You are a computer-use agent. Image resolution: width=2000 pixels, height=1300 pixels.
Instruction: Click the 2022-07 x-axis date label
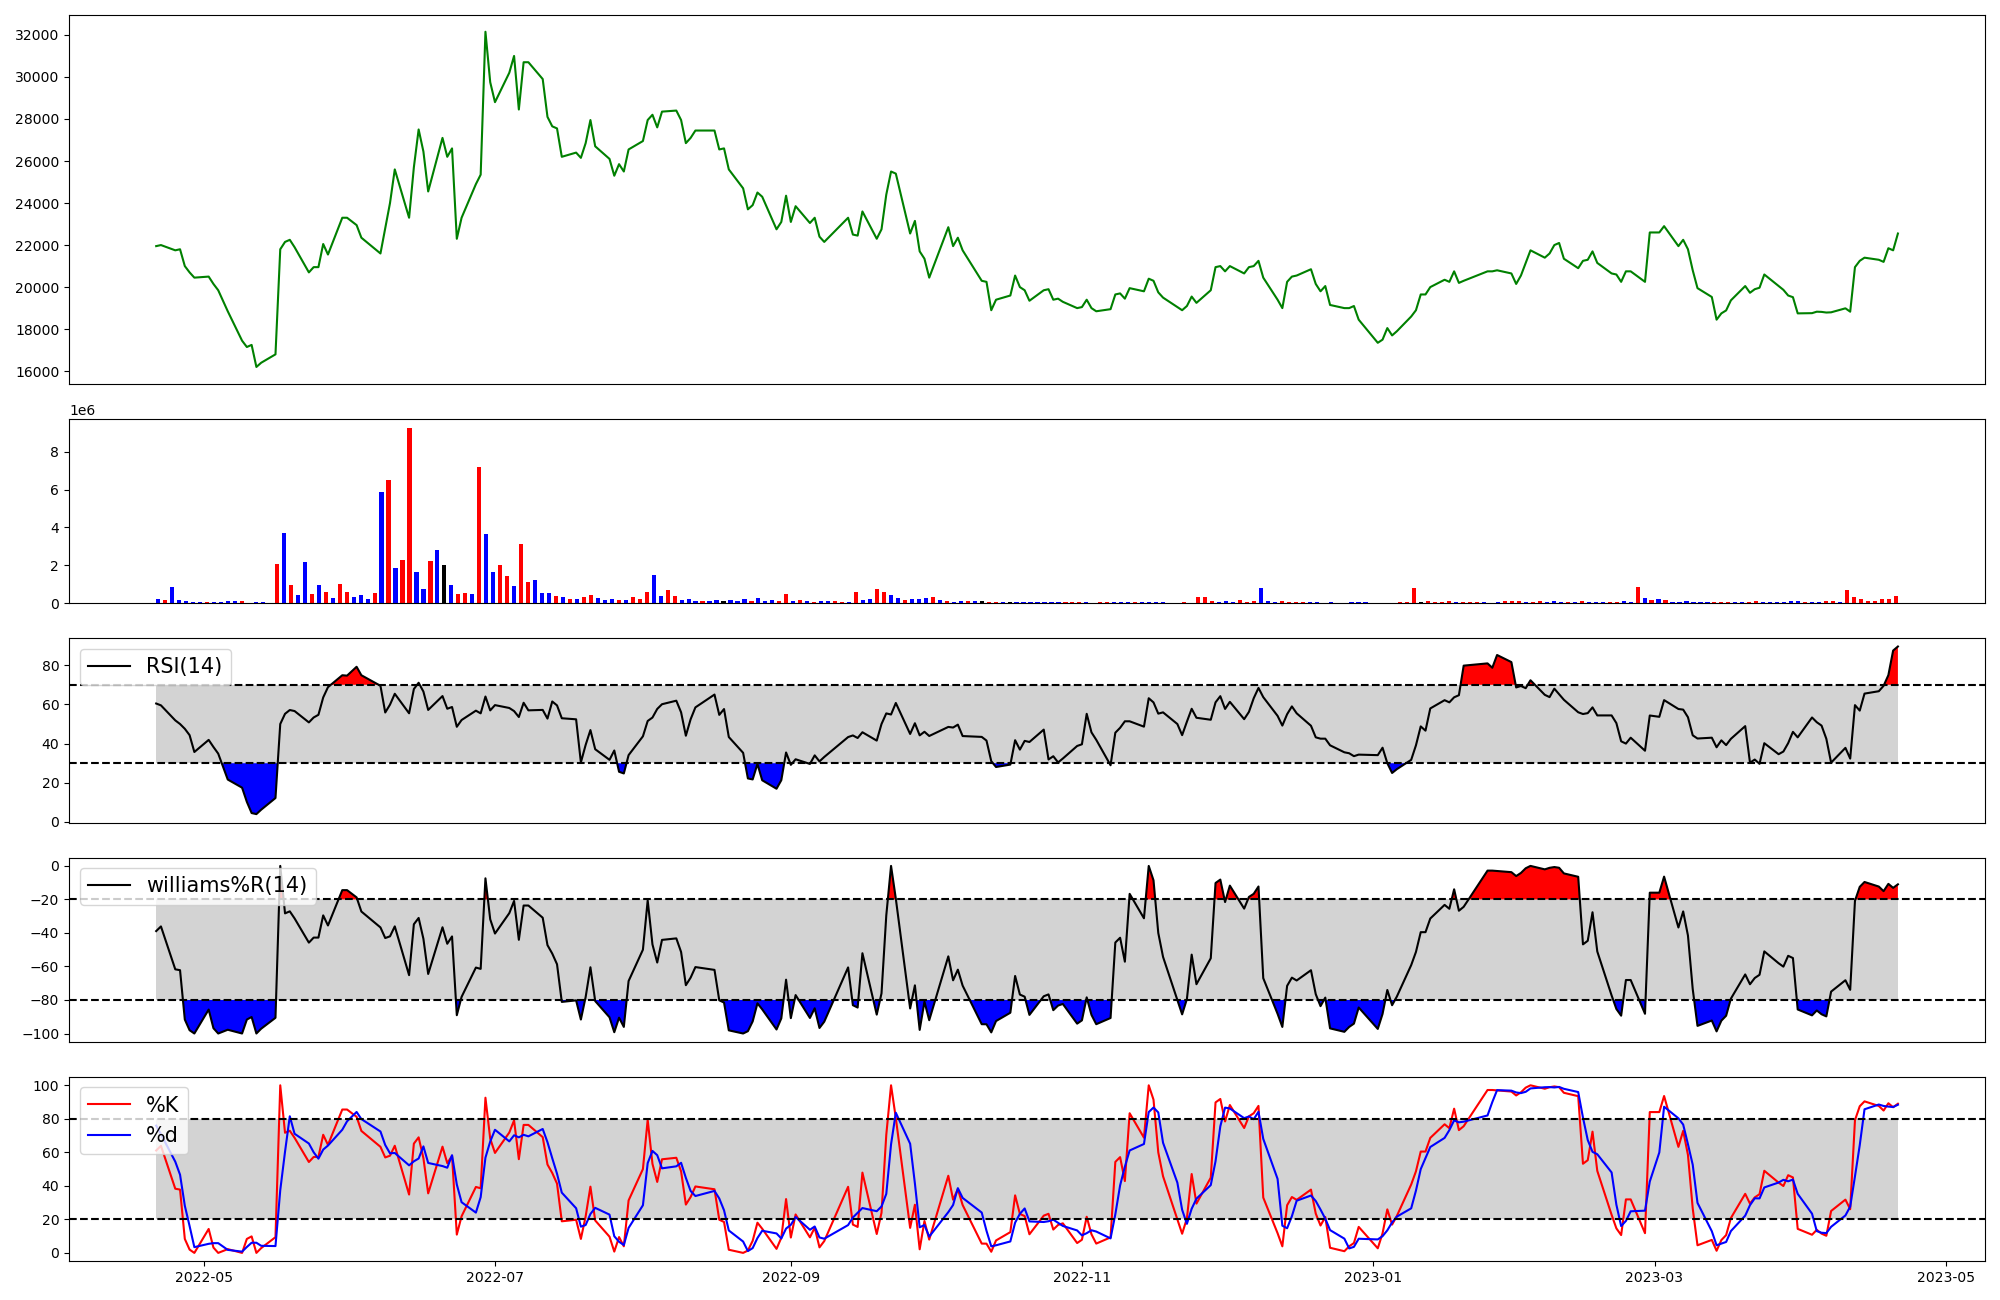[x=495, y=1277]
